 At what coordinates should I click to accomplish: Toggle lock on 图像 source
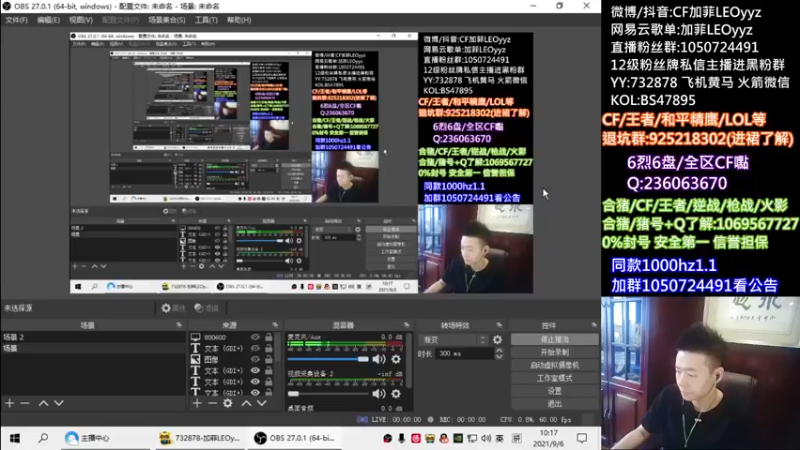(x=268, y=359)
